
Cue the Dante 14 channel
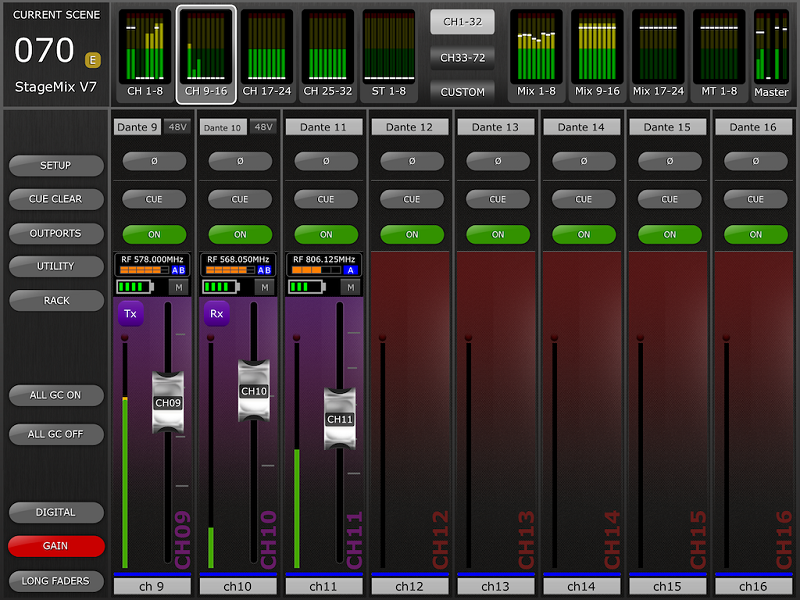tap(584, 199)
